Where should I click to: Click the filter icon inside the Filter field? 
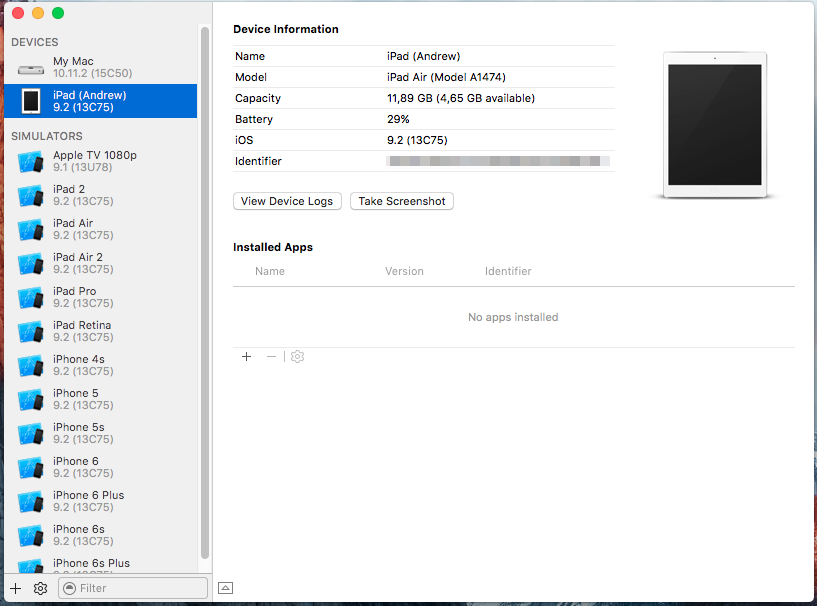click(69, 588)
